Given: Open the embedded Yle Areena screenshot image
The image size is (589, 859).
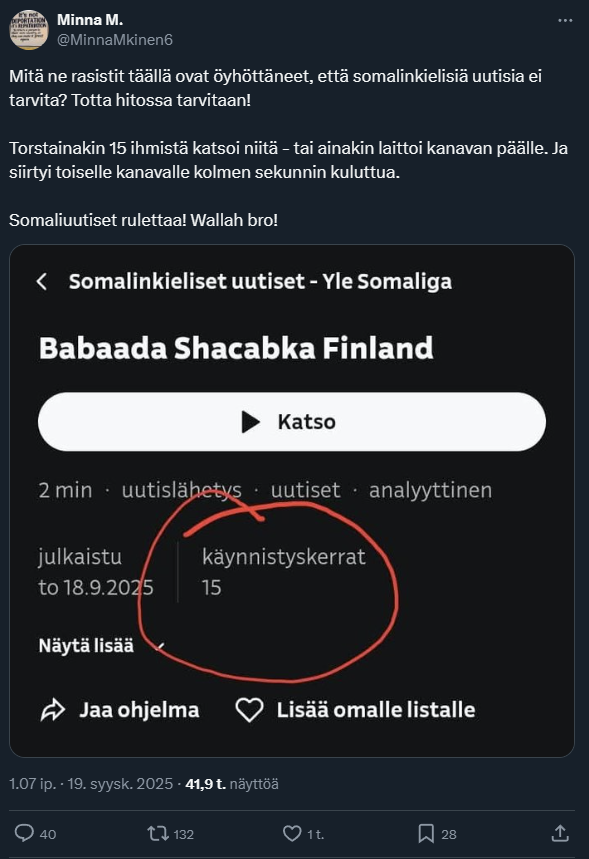Looking at the screenshot, I should point(291,501).
